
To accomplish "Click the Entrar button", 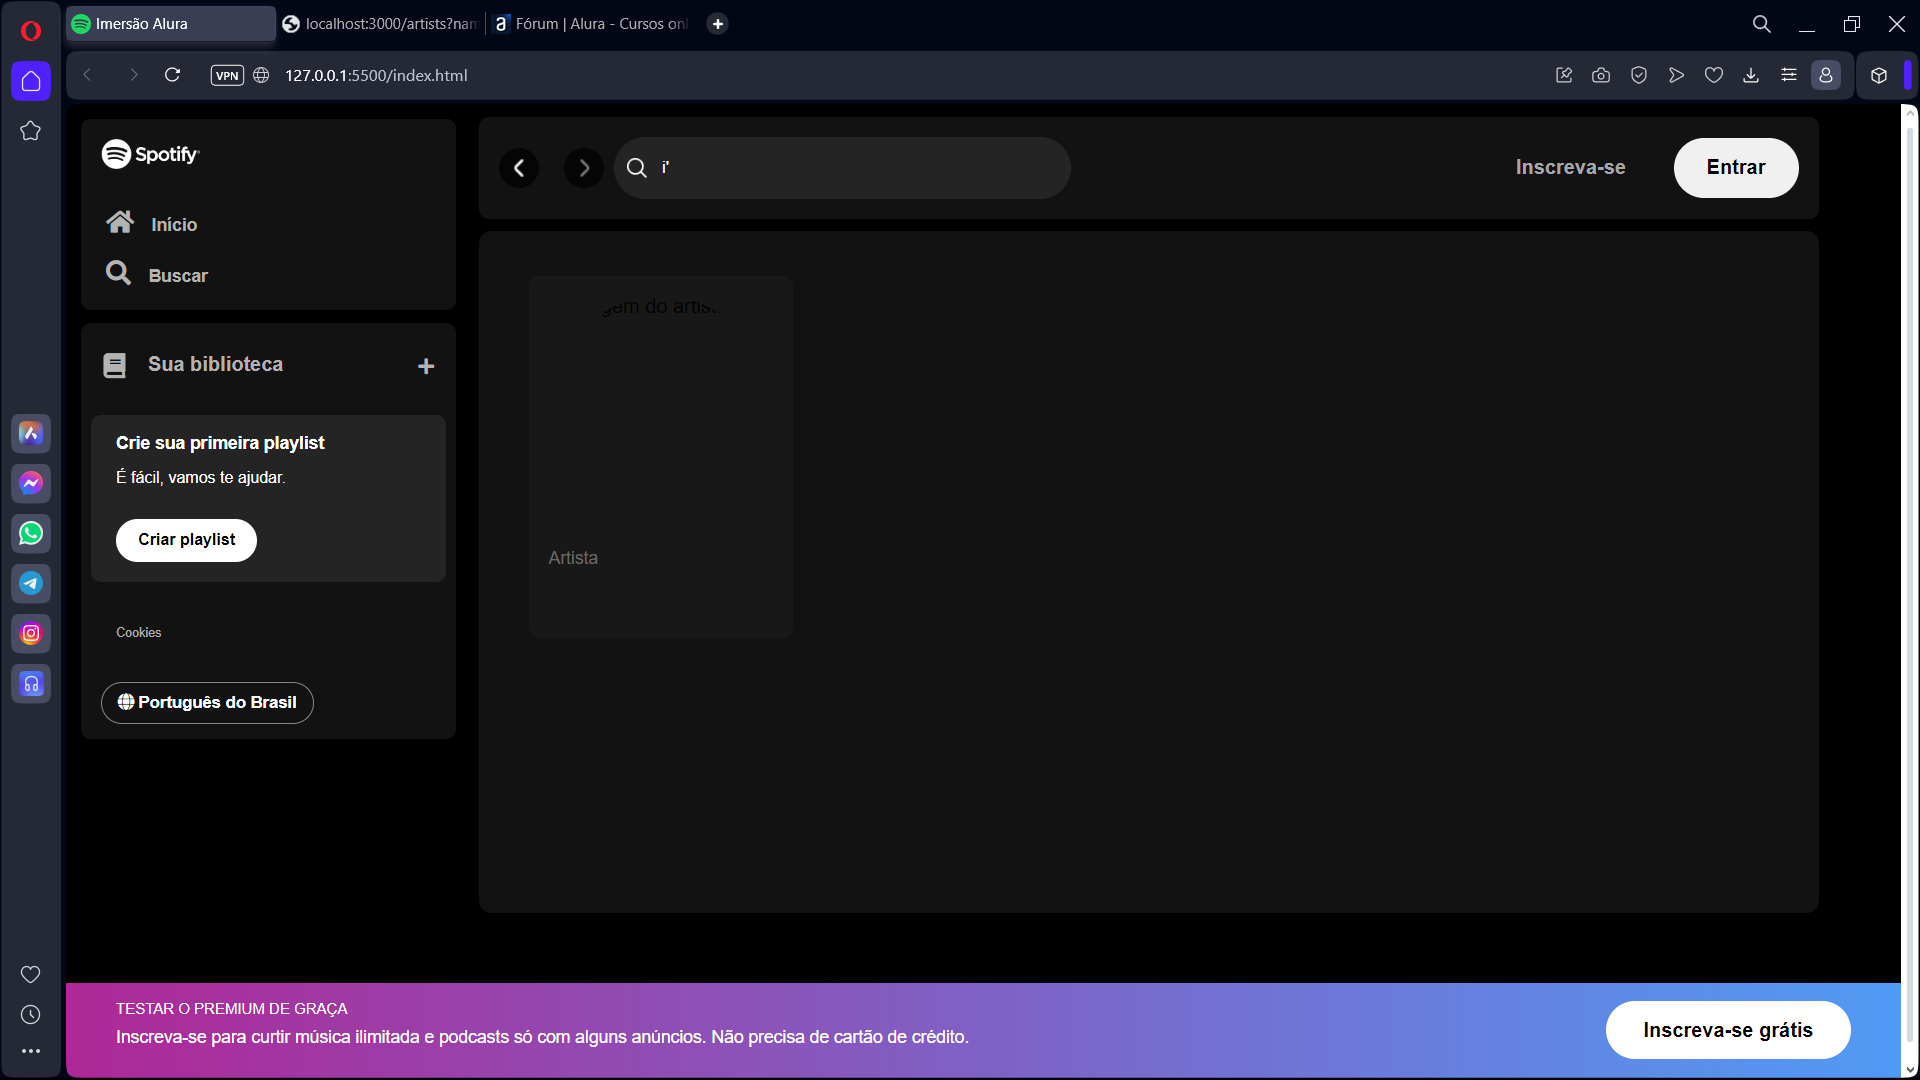I will click(x=1736, y=168).
